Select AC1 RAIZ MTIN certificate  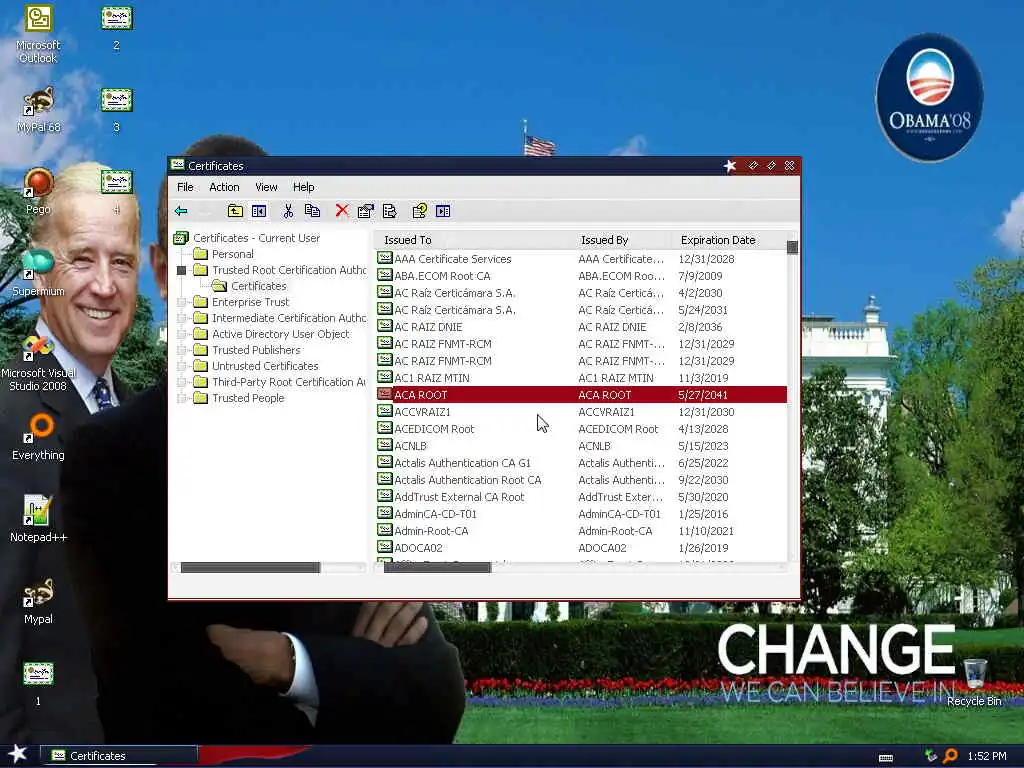point(581,377)
